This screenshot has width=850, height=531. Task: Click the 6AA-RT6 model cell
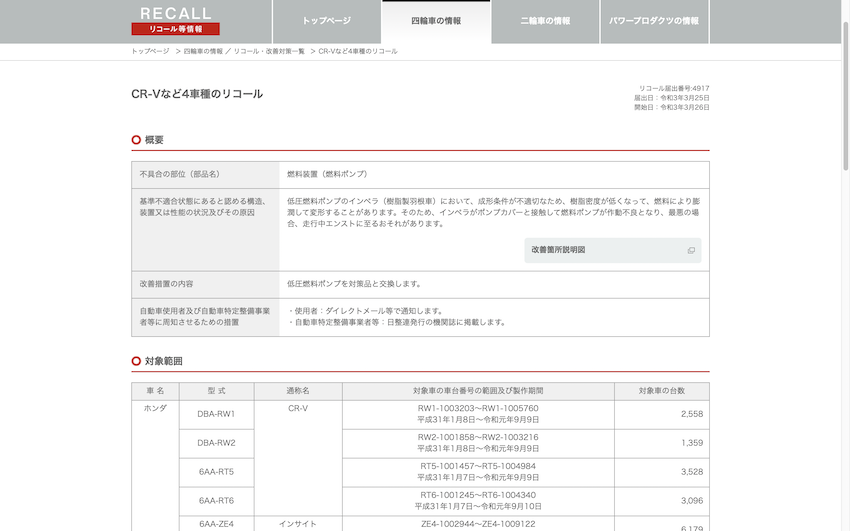(216, 501)
